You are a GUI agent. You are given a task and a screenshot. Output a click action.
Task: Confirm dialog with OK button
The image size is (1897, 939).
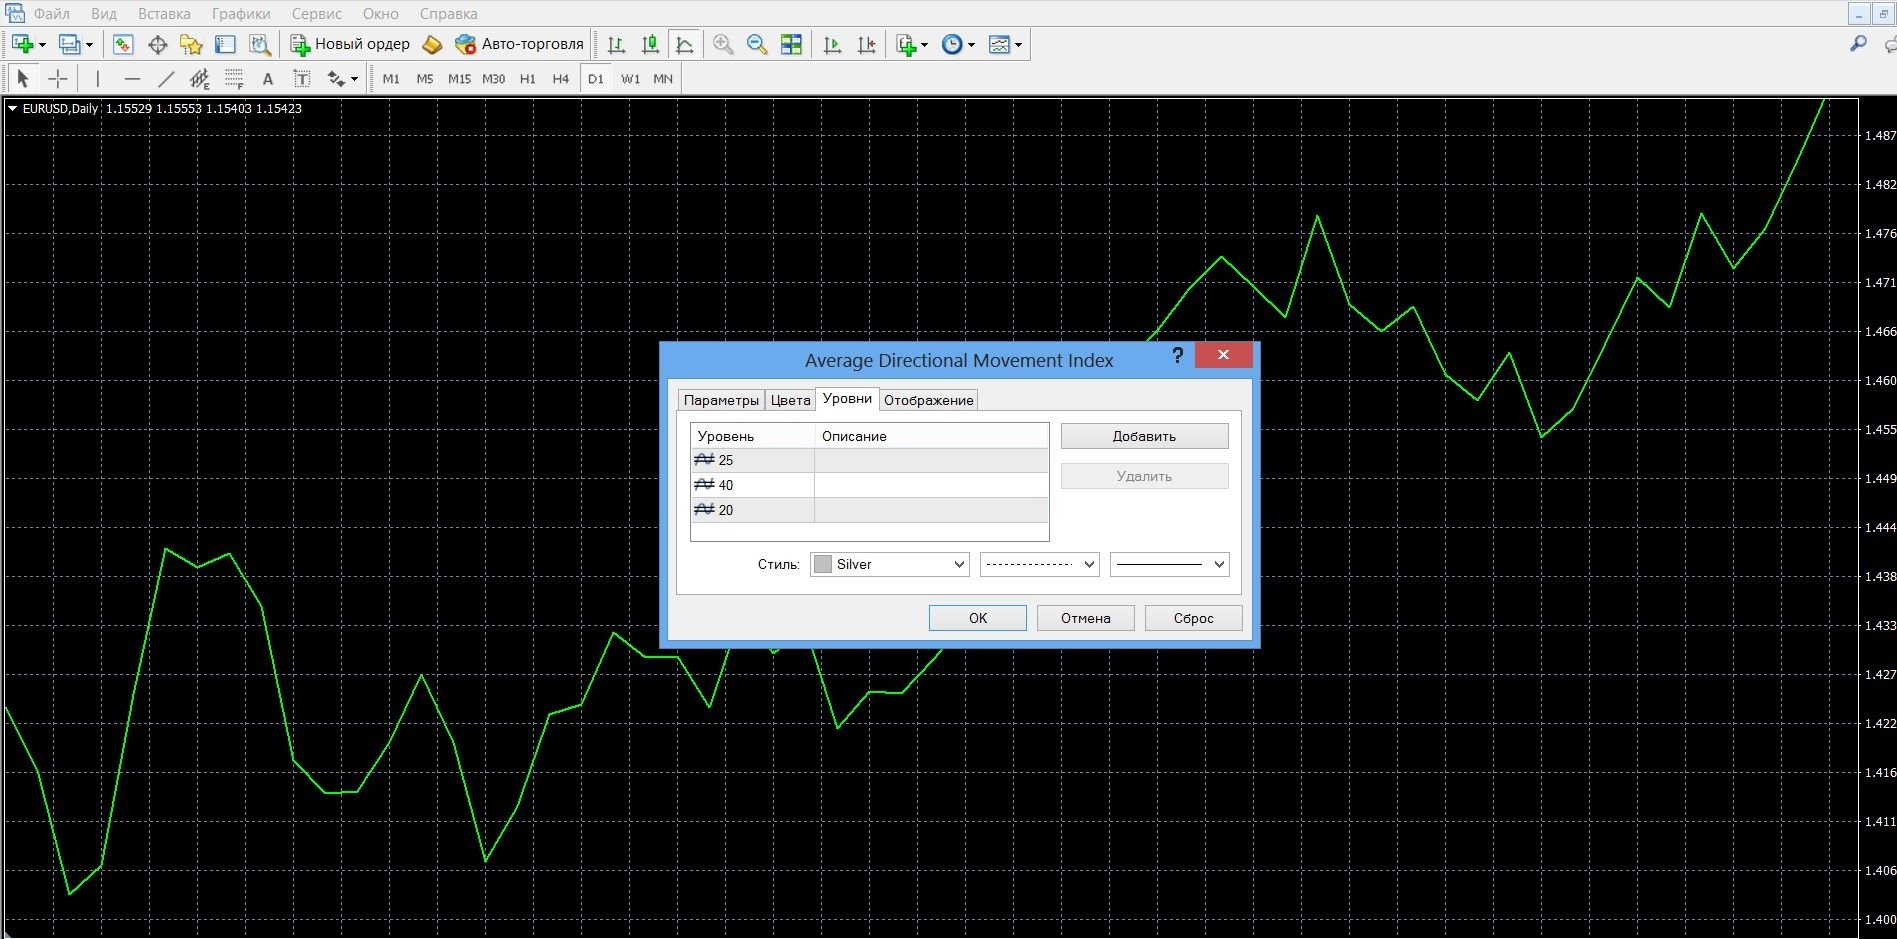click(977, 618)
